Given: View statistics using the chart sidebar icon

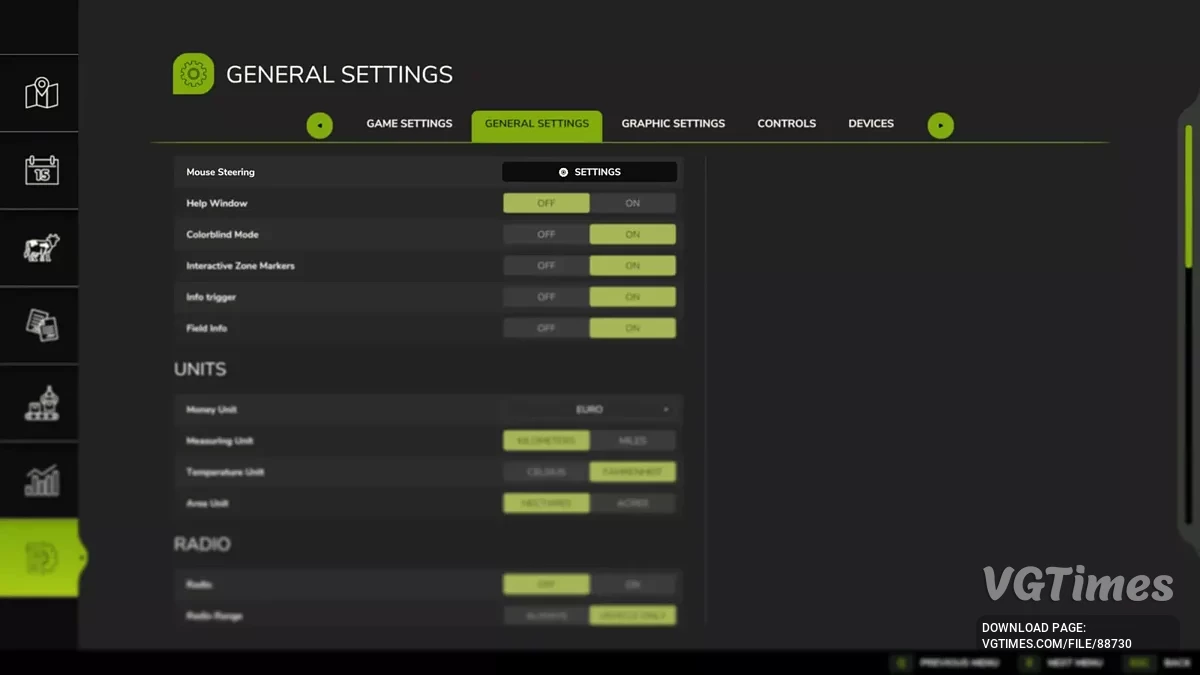Looking at the screenshot, I should [x=40, y=480].
